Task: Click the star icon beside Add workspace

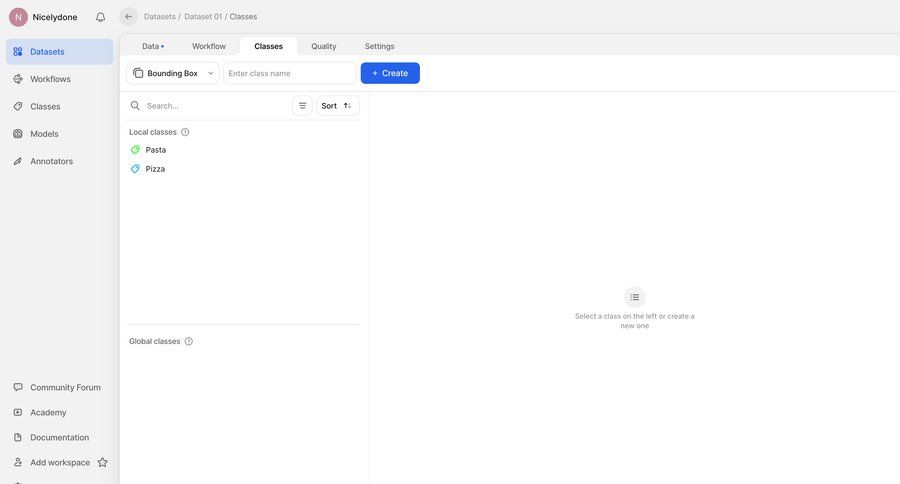Action: pos(102,462)
